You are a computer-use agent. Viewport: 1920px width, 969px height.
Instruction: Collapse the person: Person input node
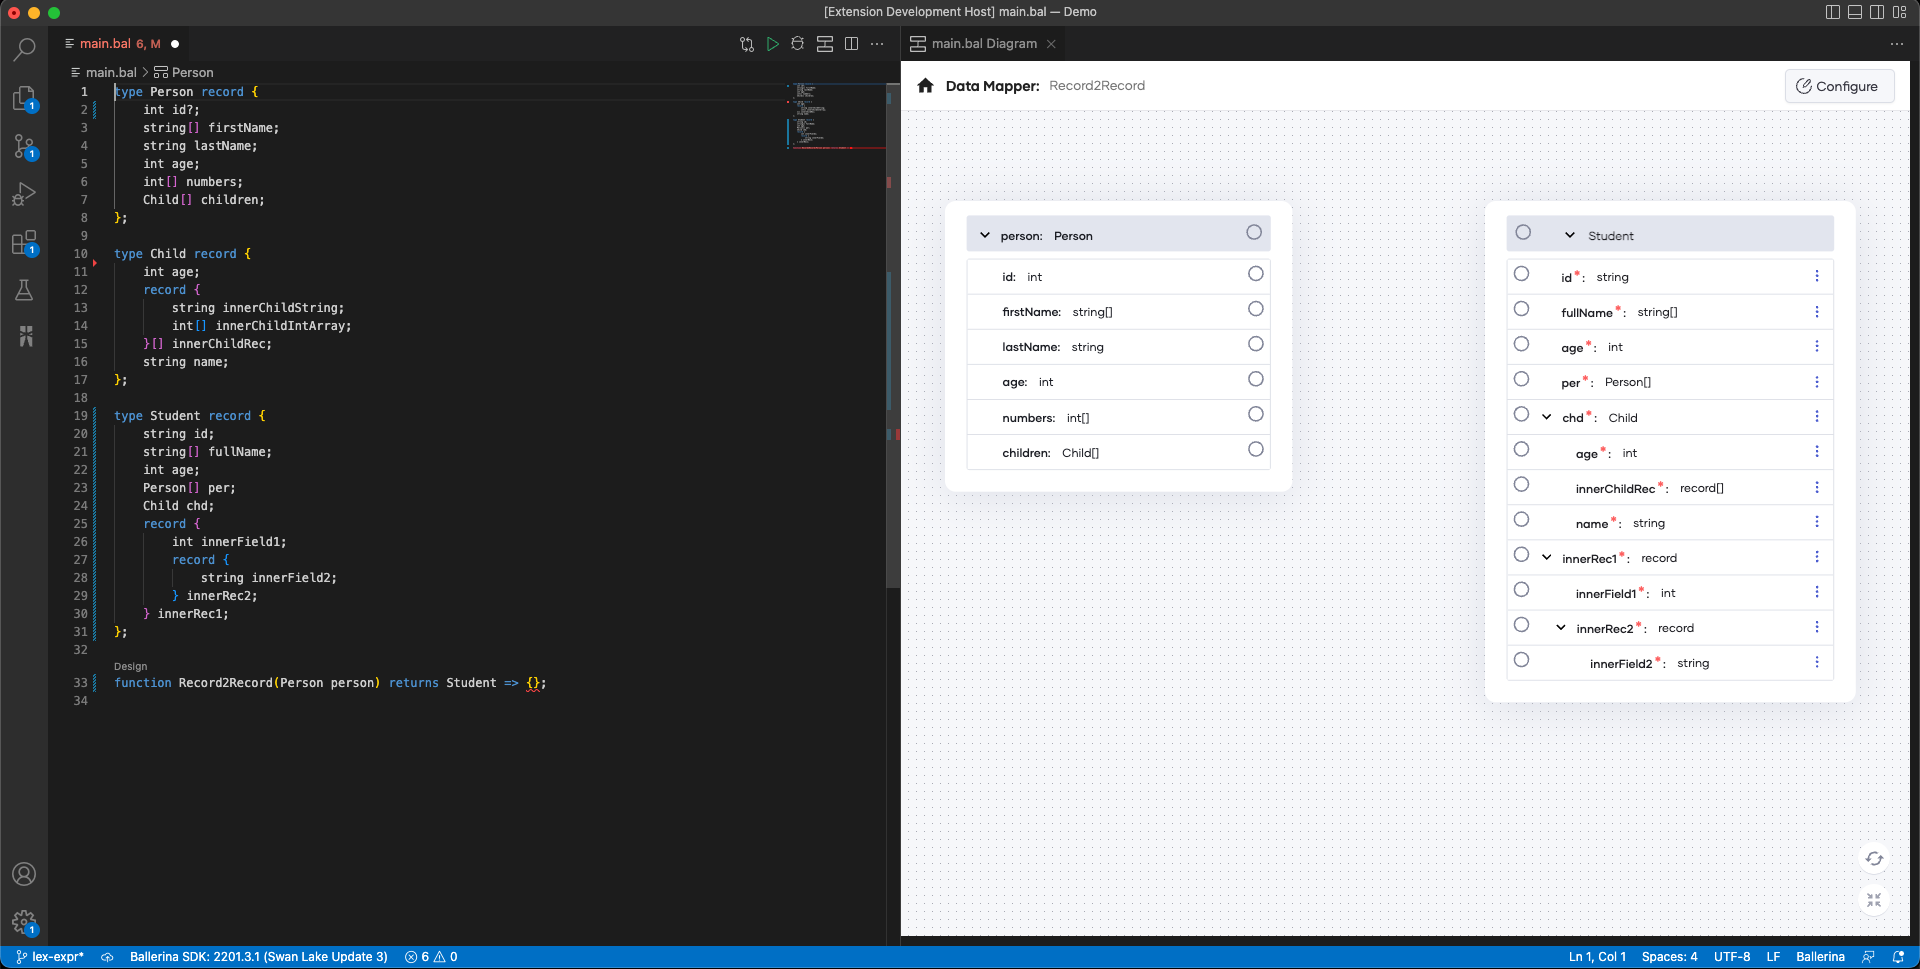tap(984, 234)
